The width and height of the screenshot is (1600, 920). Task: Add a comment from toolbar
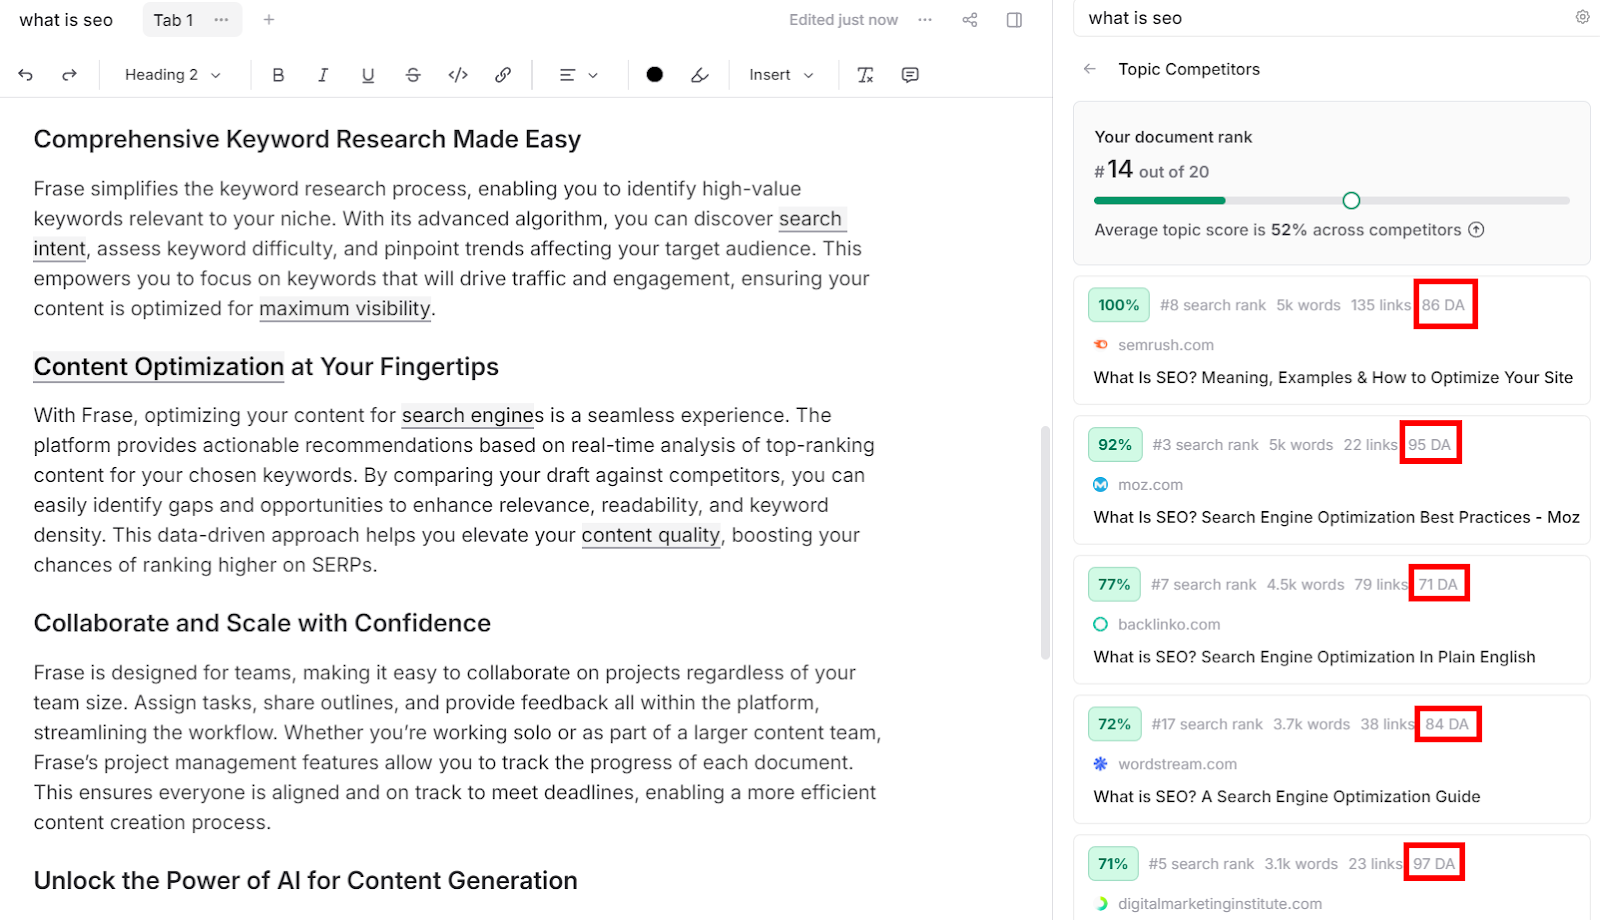pos(910,75)
